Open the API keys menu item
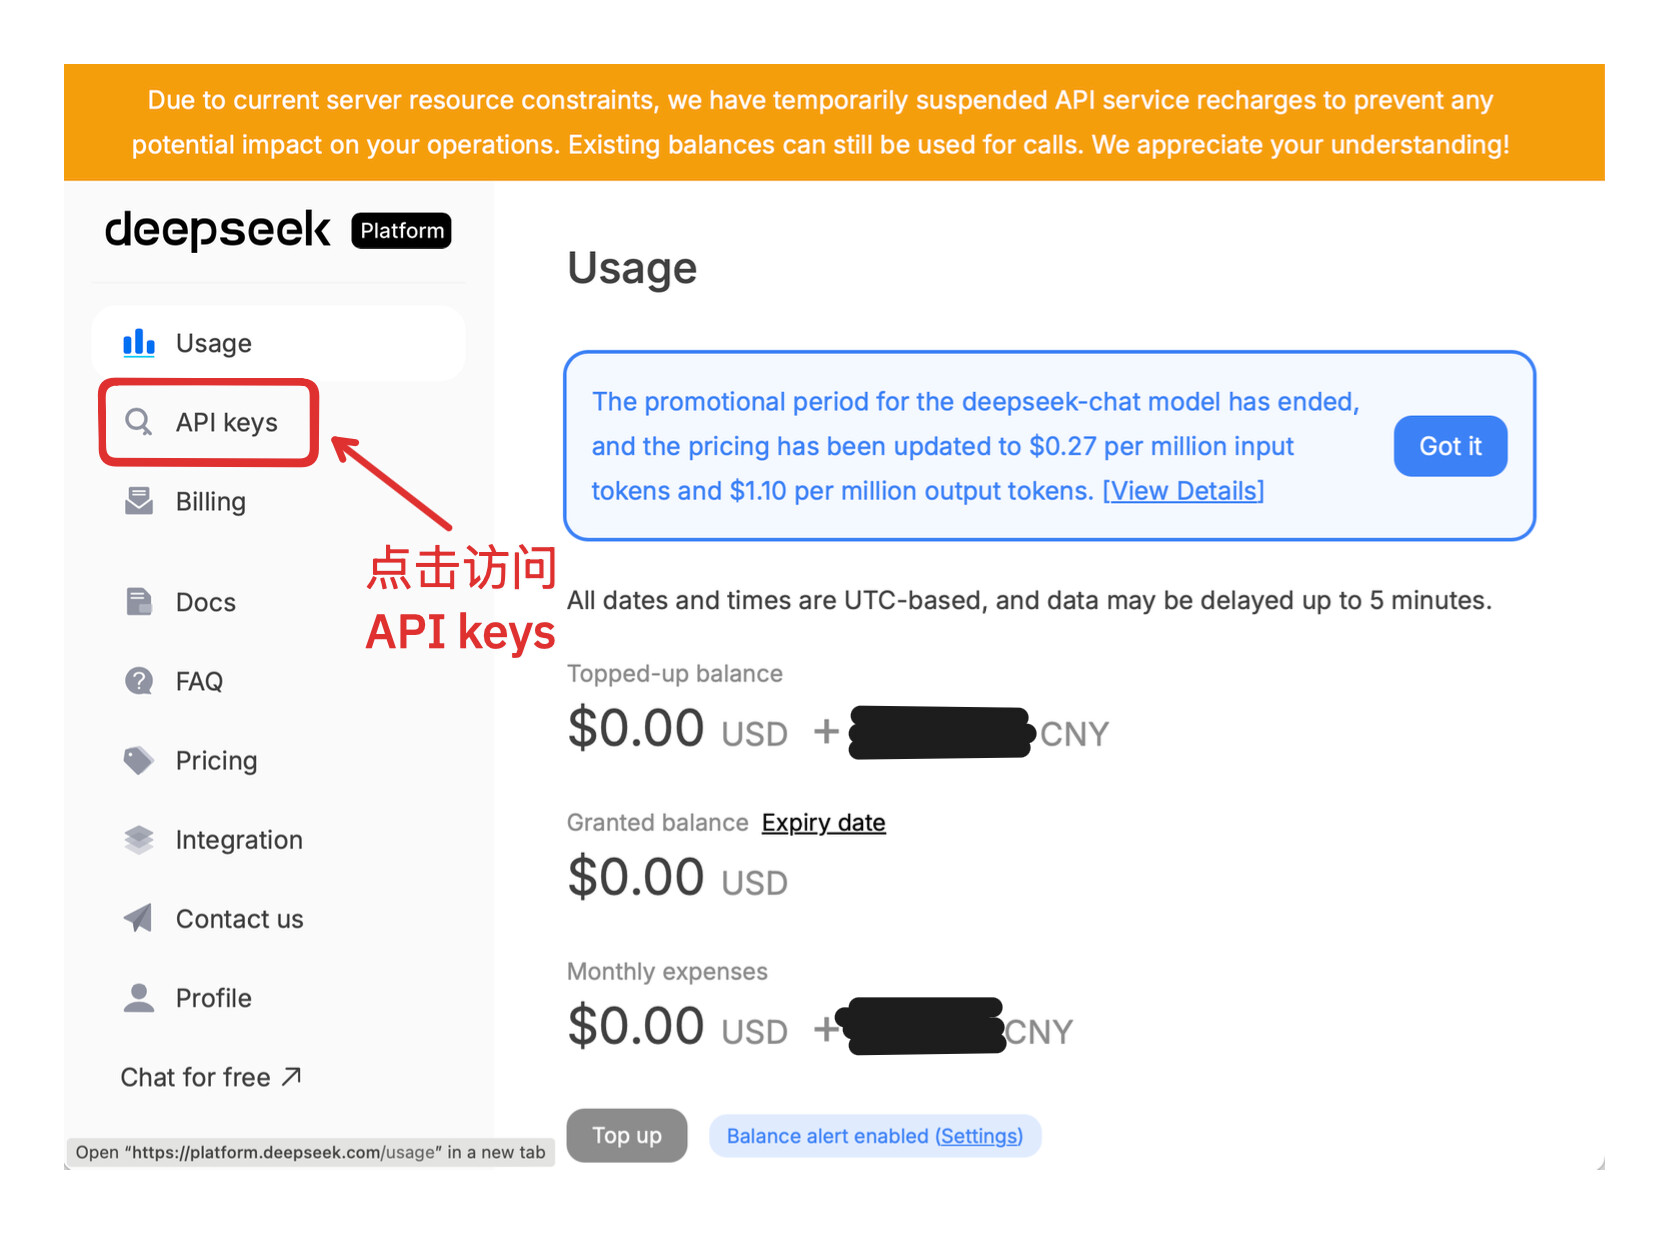Viewport: 1669px width, 1234px height. [x=208, y=422]
